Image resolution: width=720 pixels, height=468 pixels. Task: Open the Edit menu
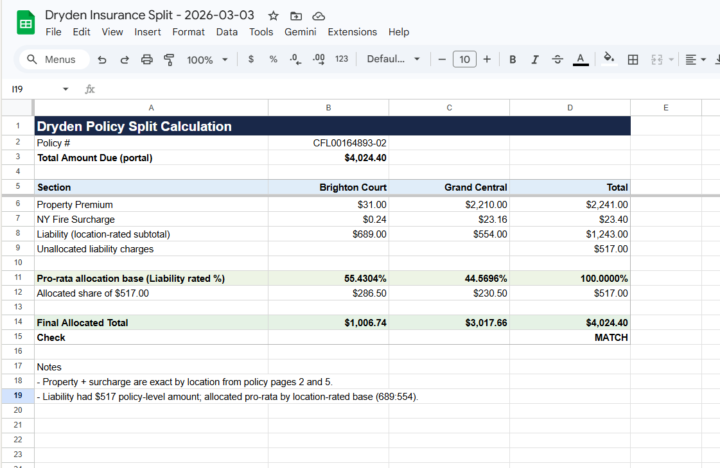81,32
